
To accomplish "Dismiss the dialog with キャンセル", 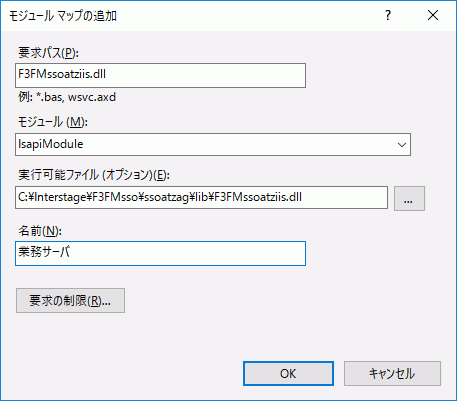I will coord(392,374).
